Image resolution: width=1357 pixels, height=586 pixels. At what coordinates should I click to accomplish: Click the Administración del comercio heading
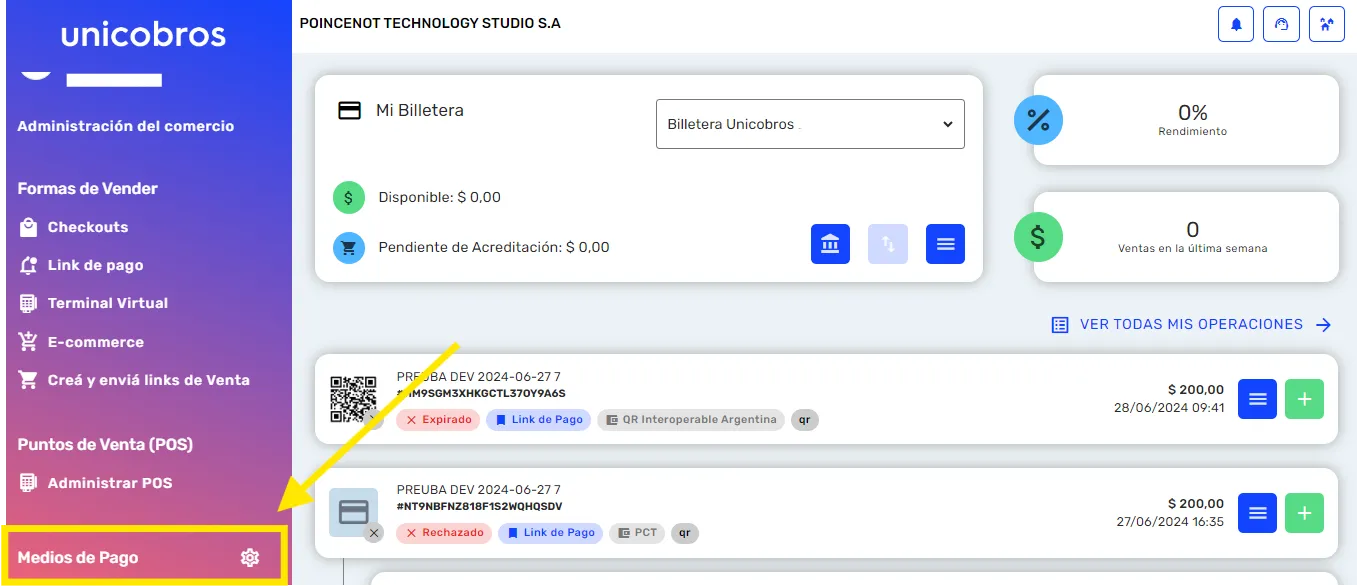point(126,126)
